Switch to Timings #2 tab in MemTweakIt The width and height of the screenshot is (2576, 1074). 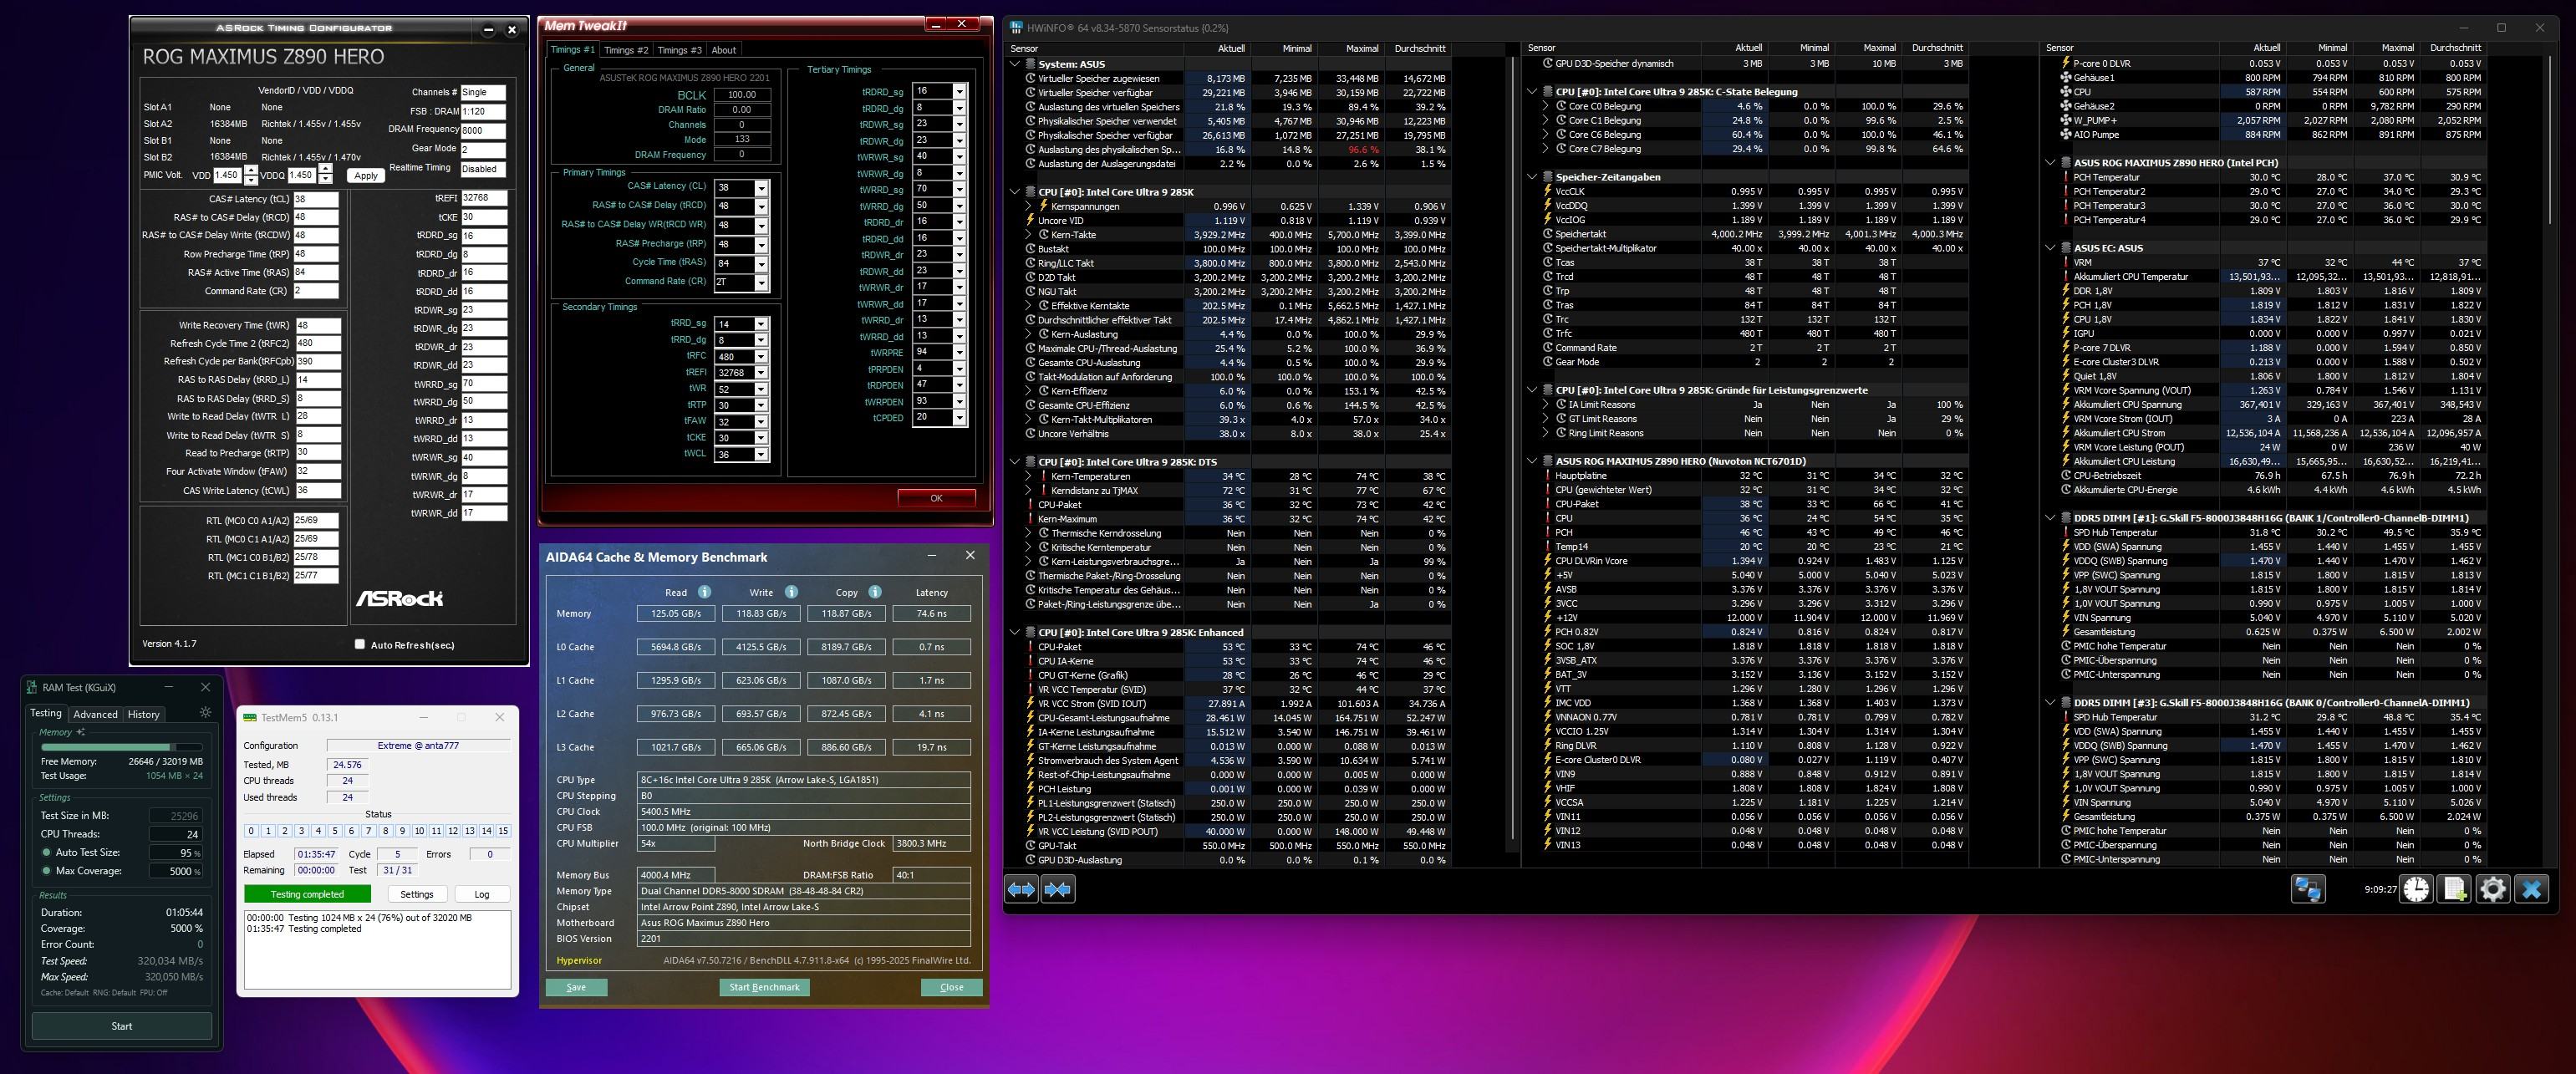tap(626, 50)
